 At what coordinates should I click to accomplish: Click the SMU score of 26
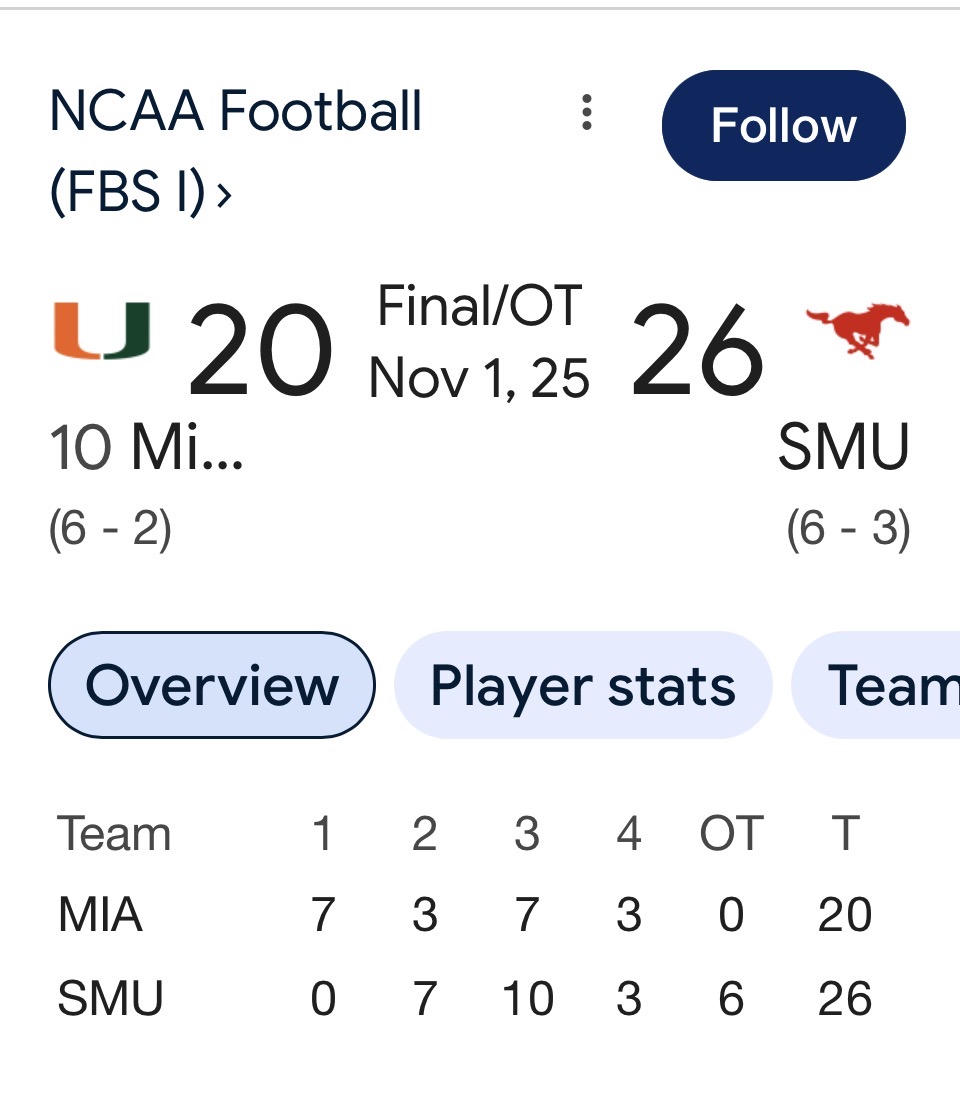pos(697,350)
